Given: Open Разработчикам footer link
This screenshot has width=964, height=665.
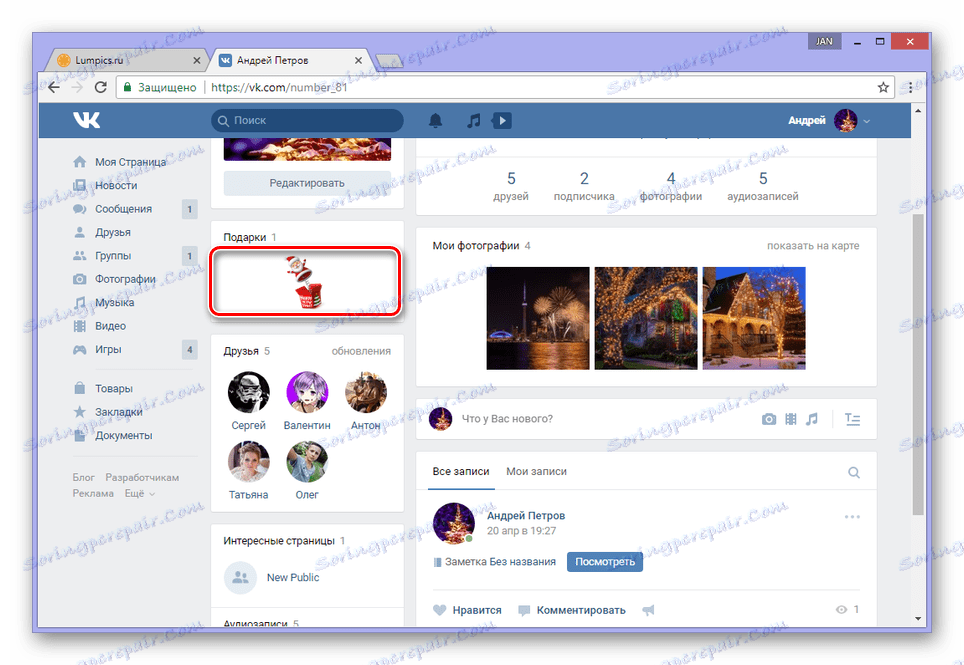Looking at the screenshot, I should 142,478.
